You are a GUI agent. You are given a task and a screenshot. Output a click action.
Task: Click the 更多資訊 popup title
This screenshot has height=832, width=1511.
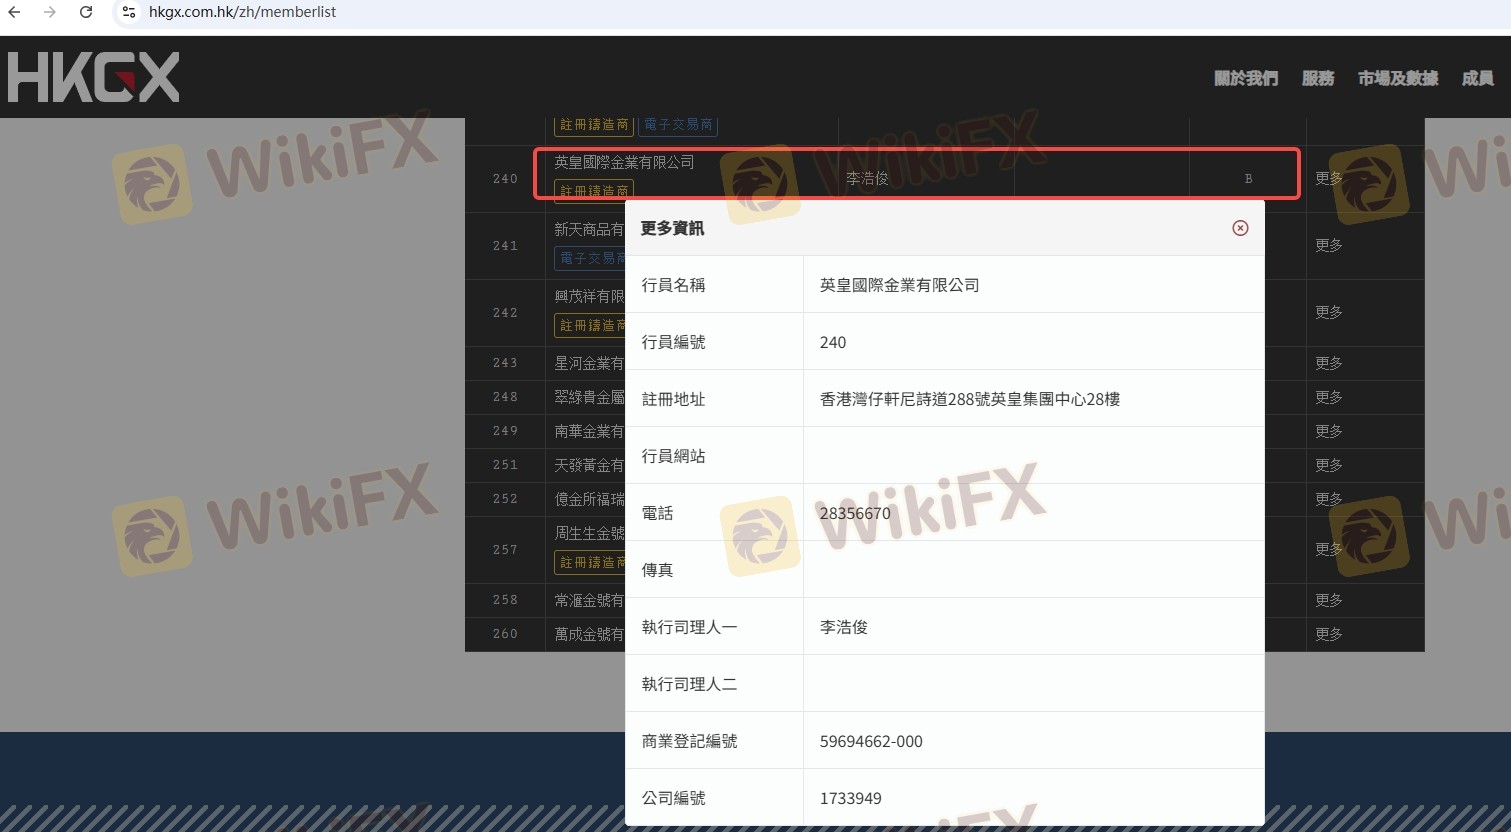click(672, 228)
